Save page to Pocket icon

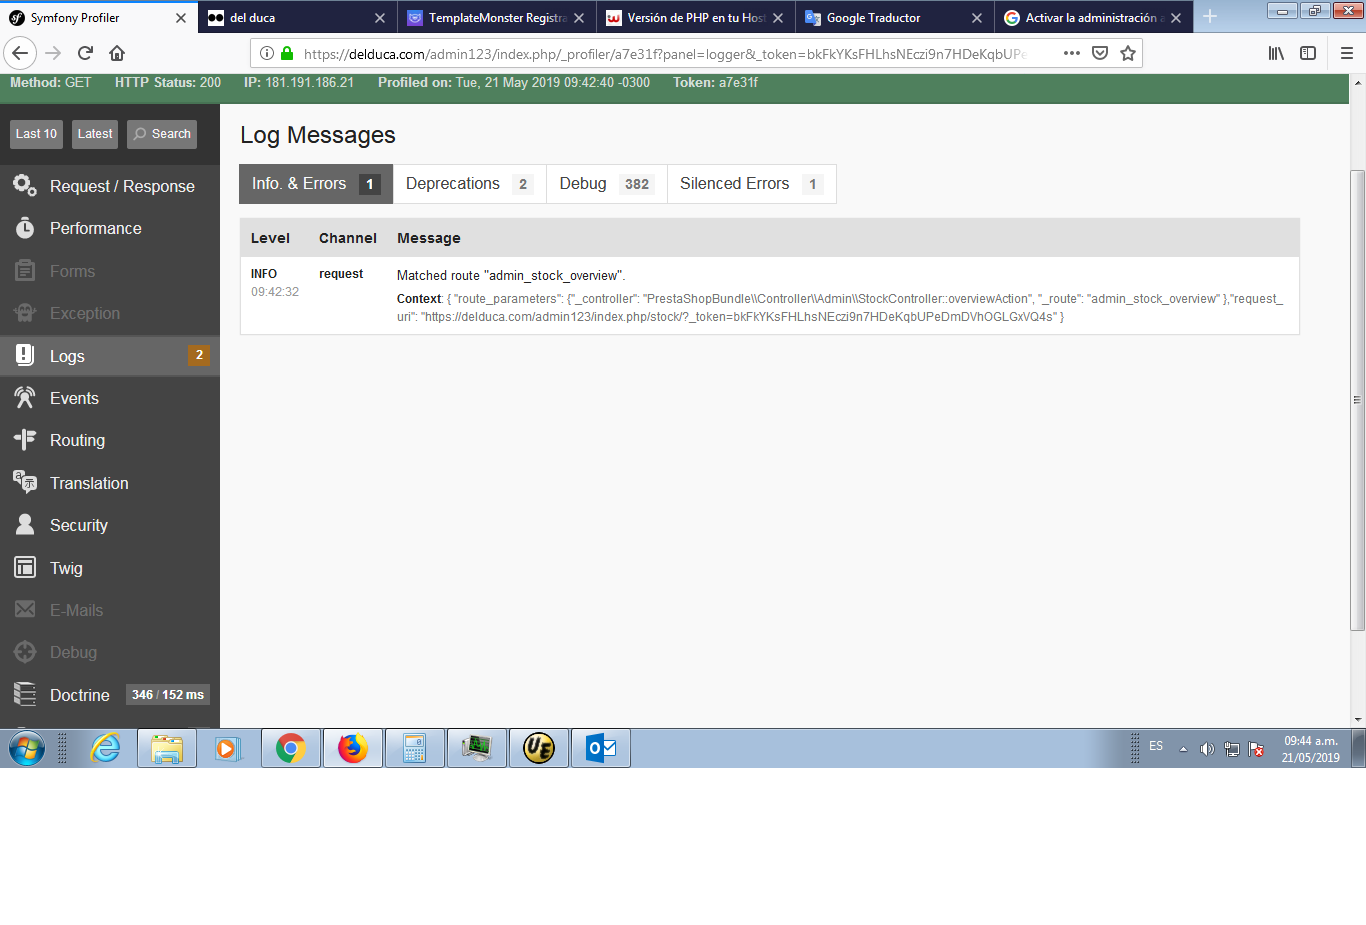point(1100,53)
